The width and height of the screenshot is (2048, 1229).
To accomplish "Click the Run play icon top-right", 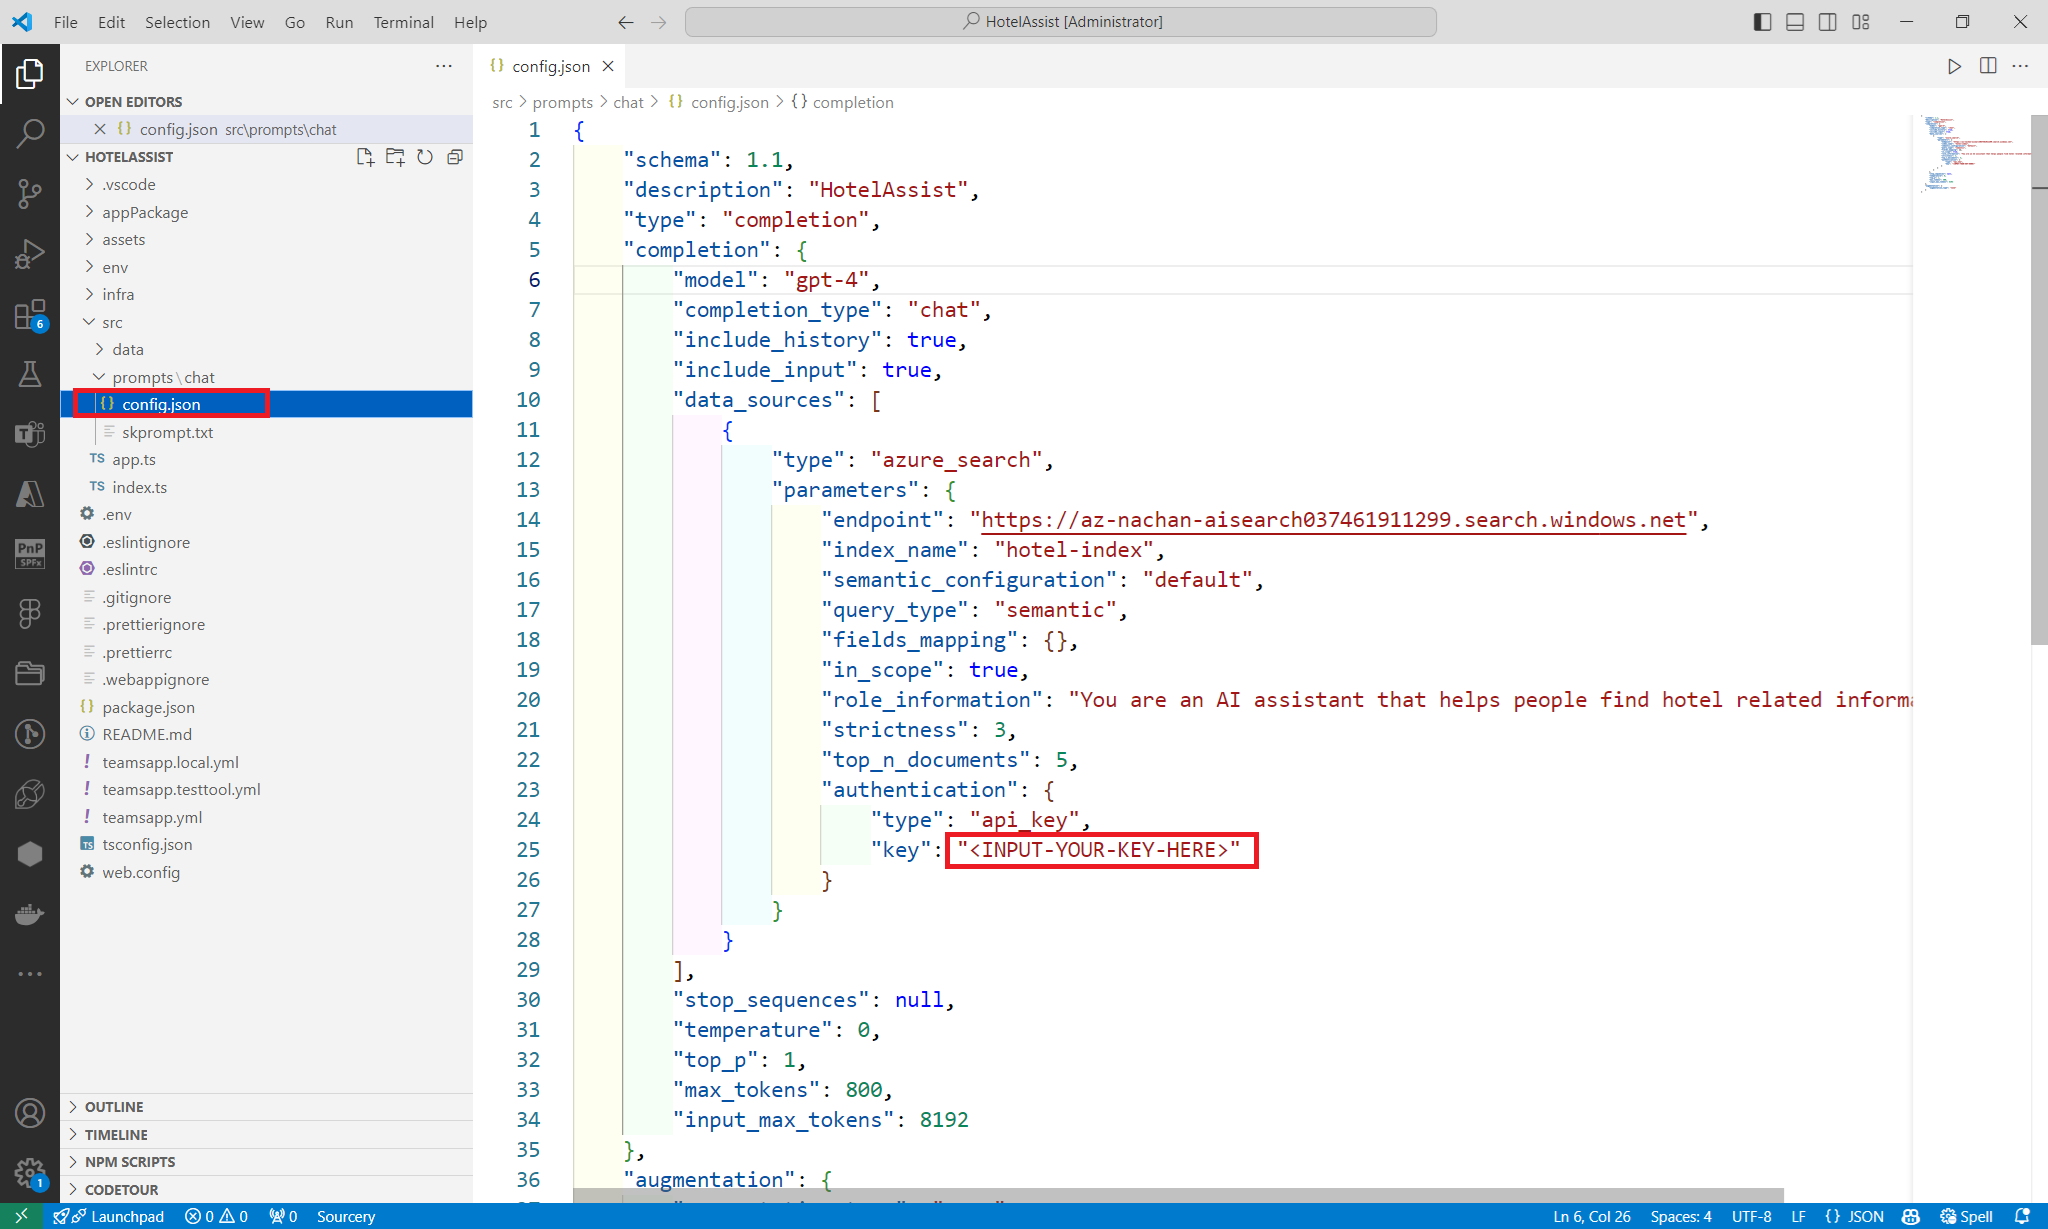I will coord(1954,66).
